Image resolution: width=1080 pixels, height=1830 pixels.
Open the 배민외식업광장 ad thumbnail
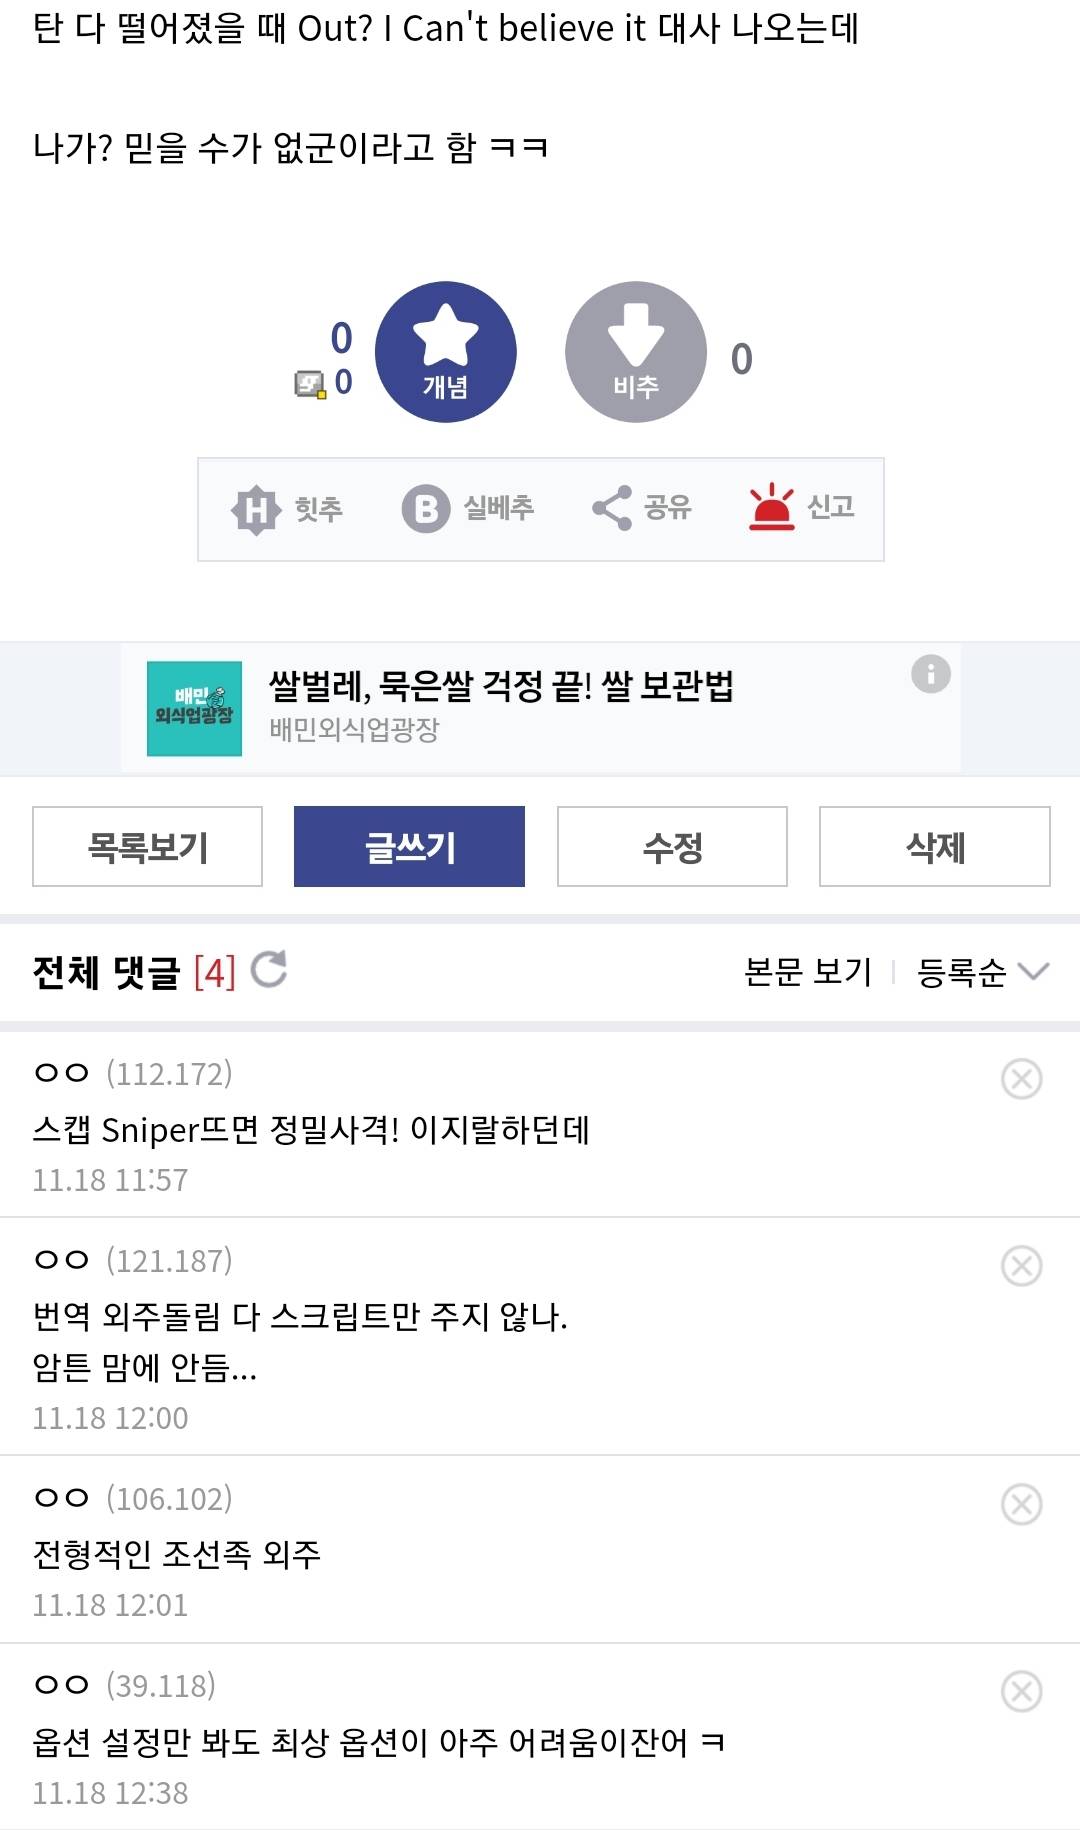click(194, 708)
